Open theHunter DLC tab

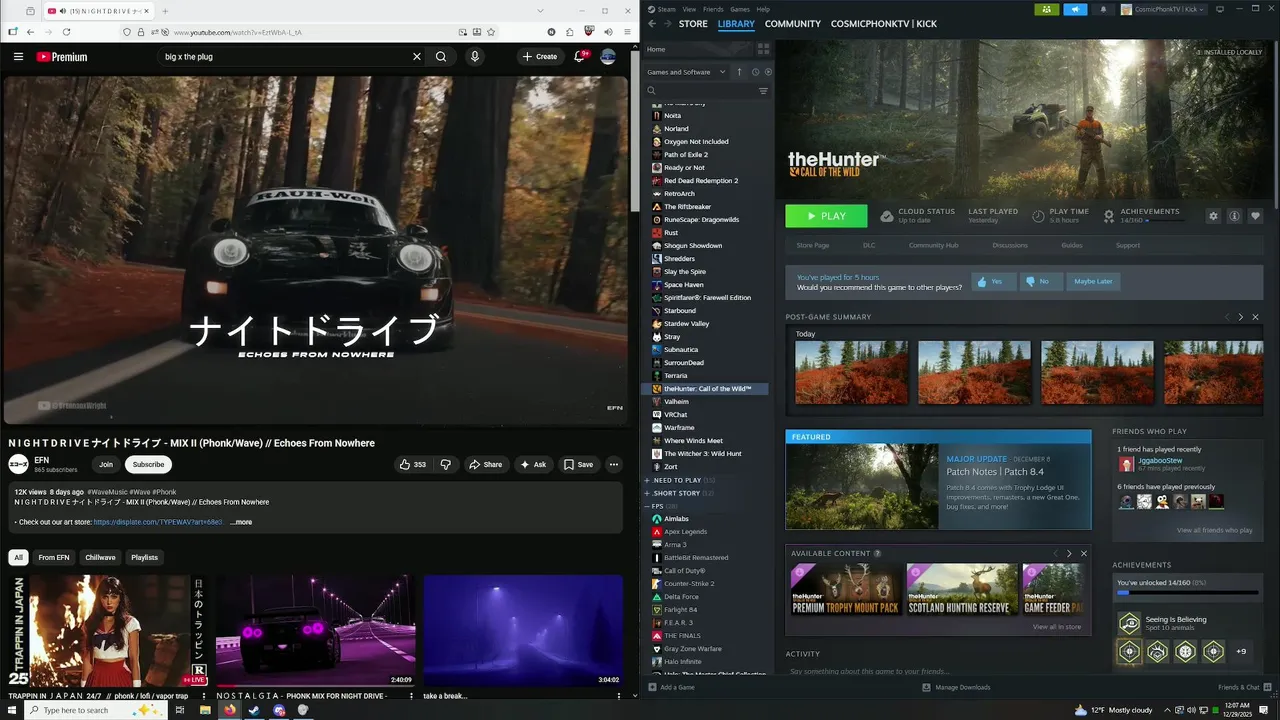click(x=869, y=245)
